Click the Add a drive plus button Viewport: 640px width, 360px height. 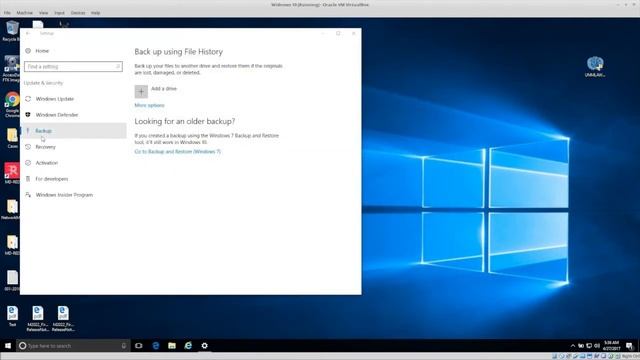pos(141,91)
